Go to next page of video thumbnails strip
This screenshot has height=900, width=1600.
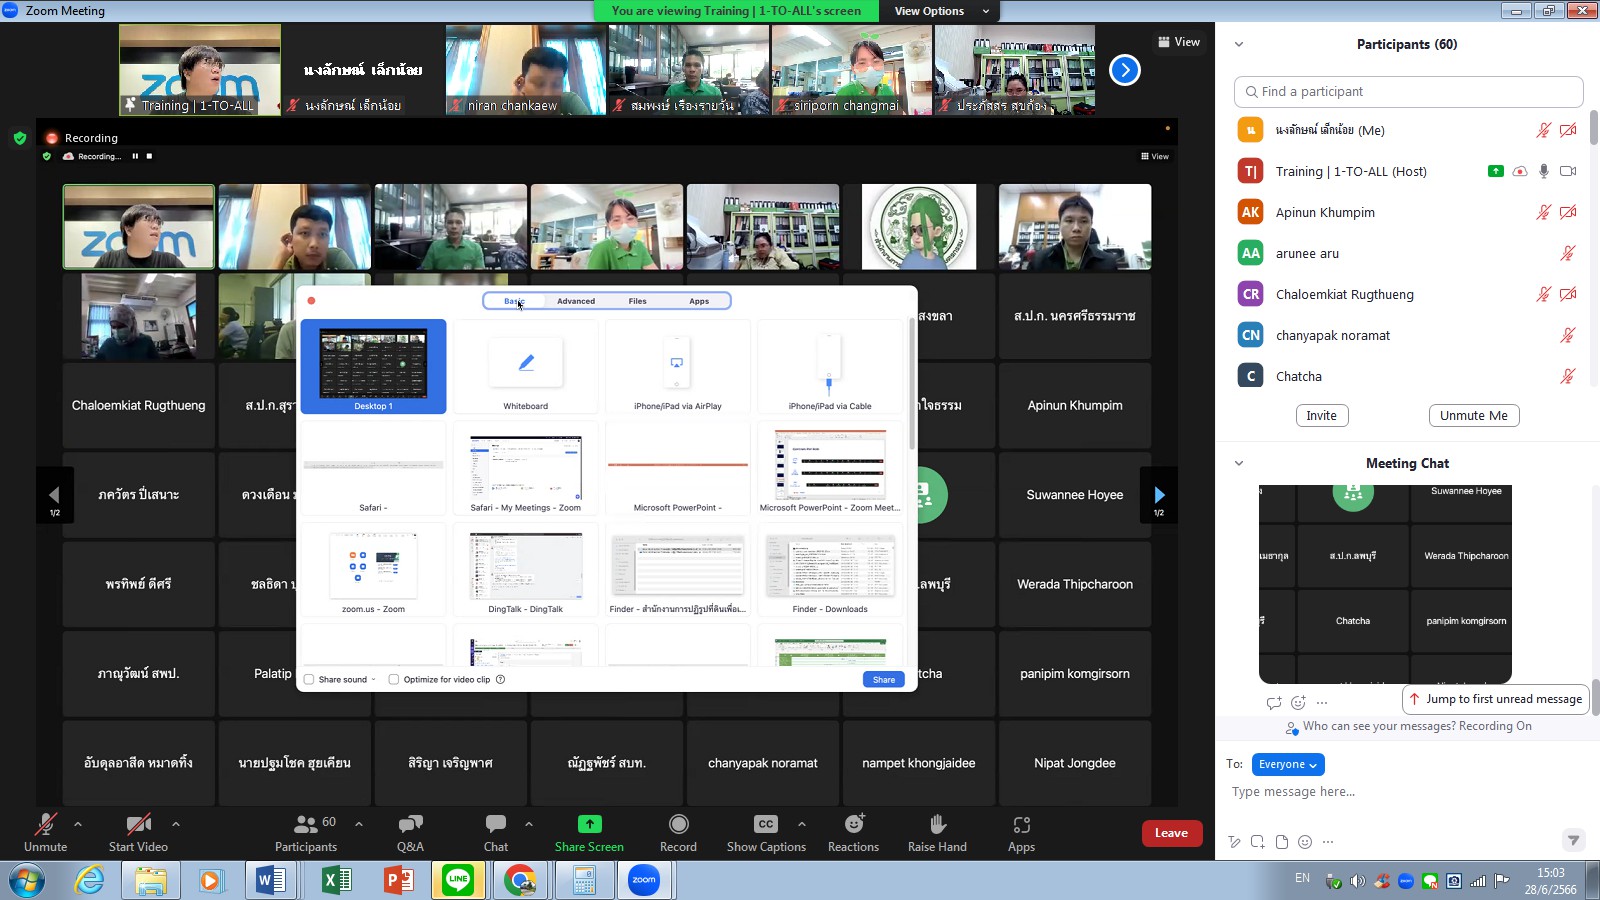click(x=1125, y=70)
